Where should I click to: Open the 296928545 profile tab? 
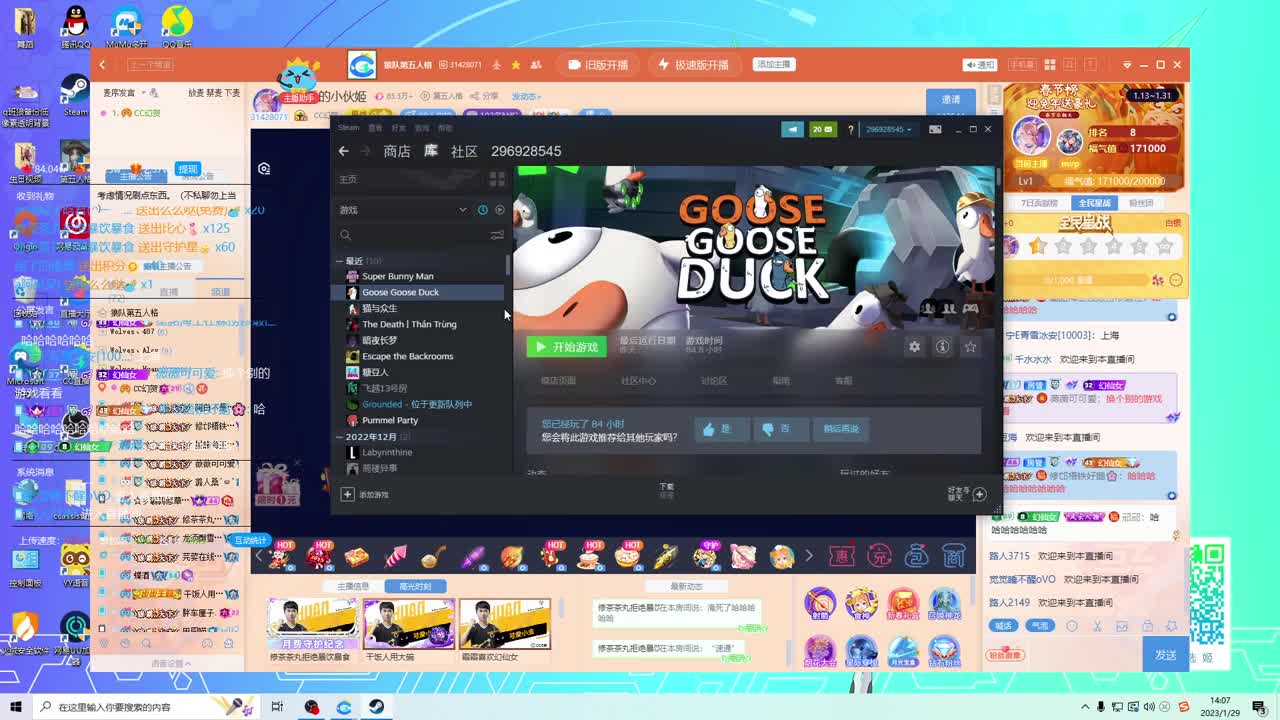pos(526,151)
